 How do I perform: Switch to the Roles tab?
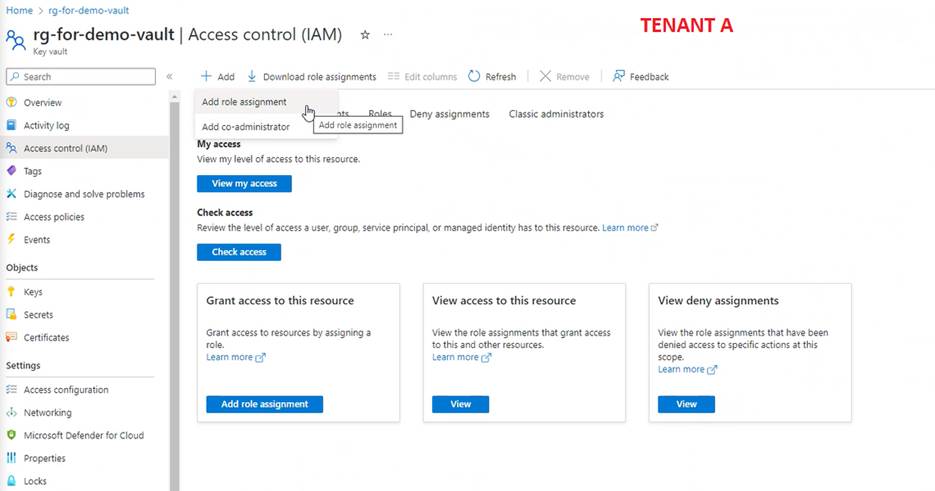(380, 113)
